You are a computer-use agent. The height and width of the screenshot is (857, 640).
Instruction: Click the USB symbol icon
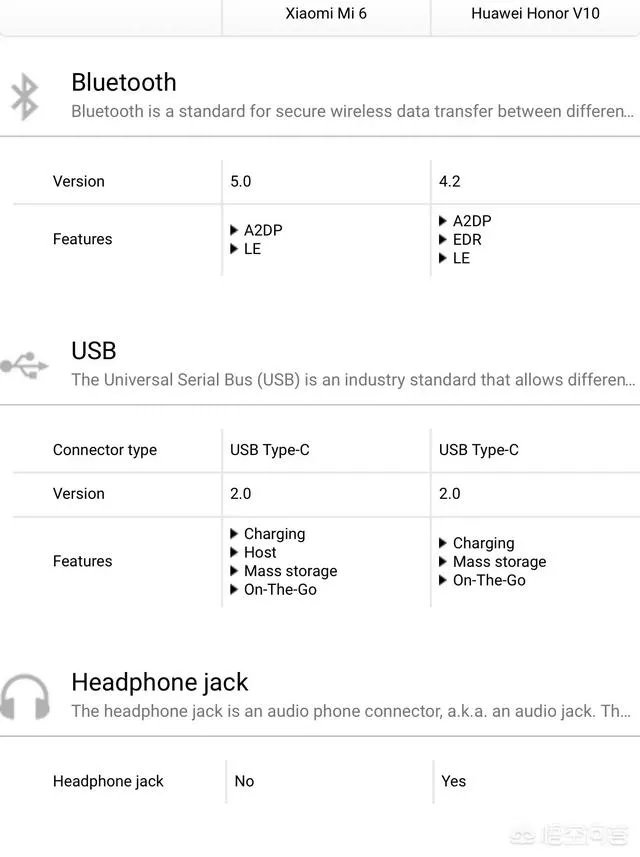point(24,365)
